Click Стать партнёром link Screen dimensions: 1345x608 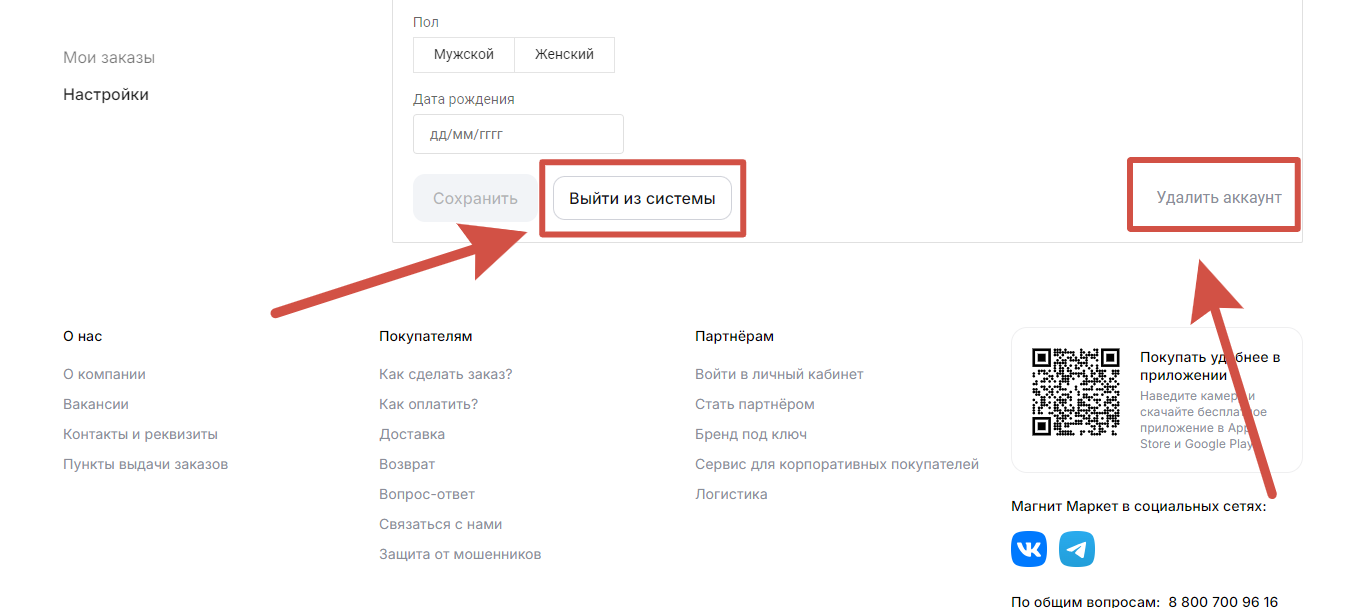tap(754, 404)
